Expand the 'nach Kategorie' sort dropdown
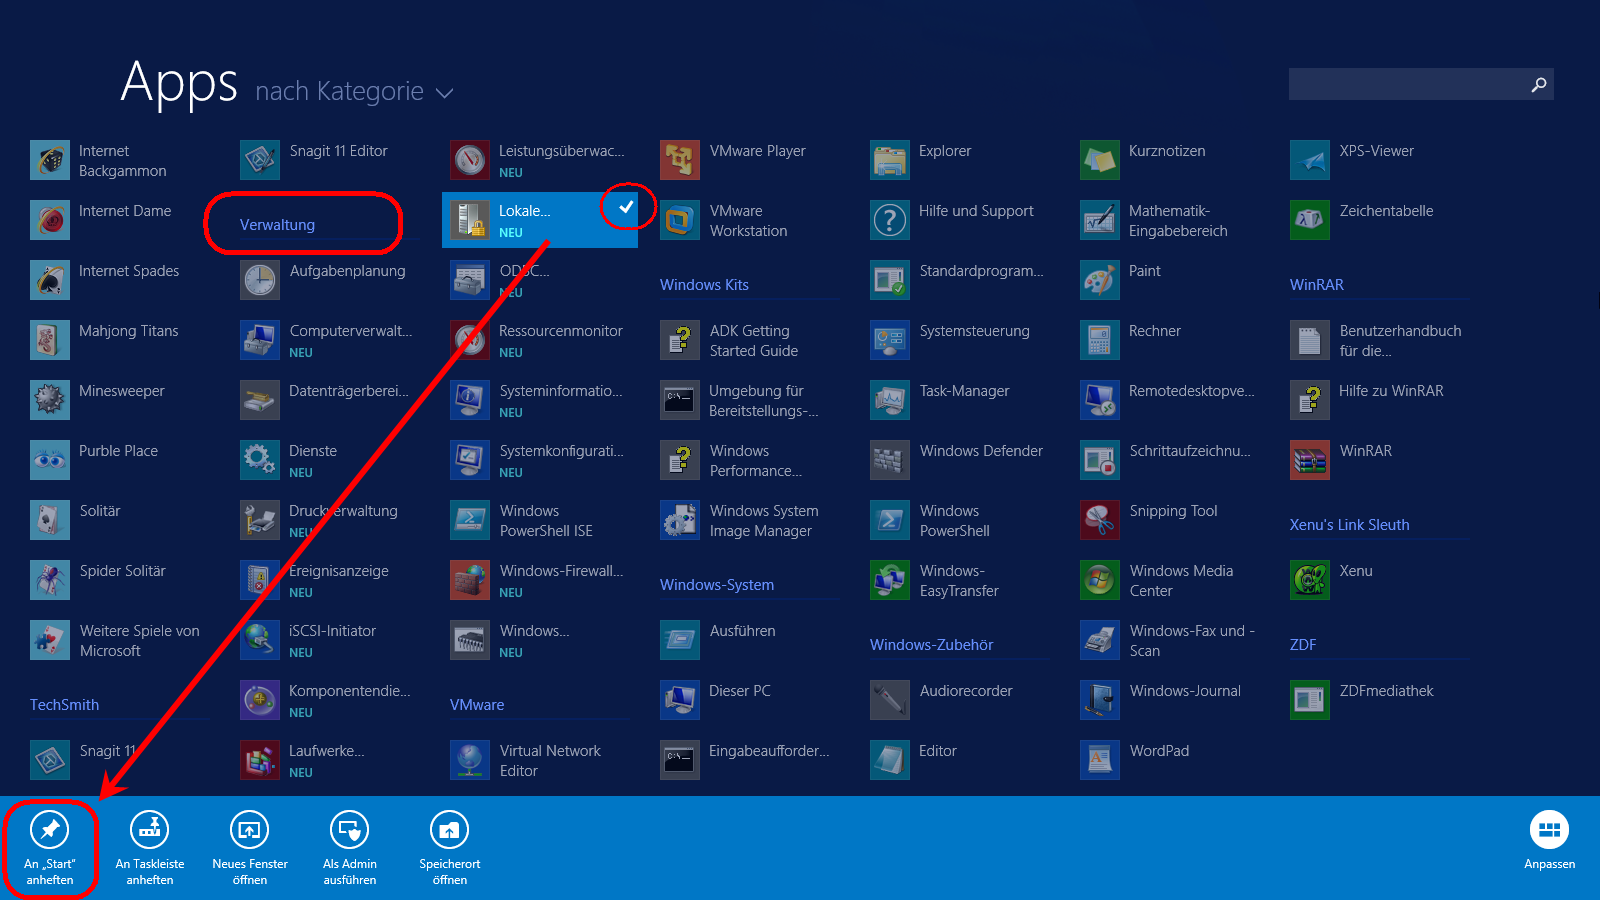Screen dimensions: 1600x900 tap(340, 92)
